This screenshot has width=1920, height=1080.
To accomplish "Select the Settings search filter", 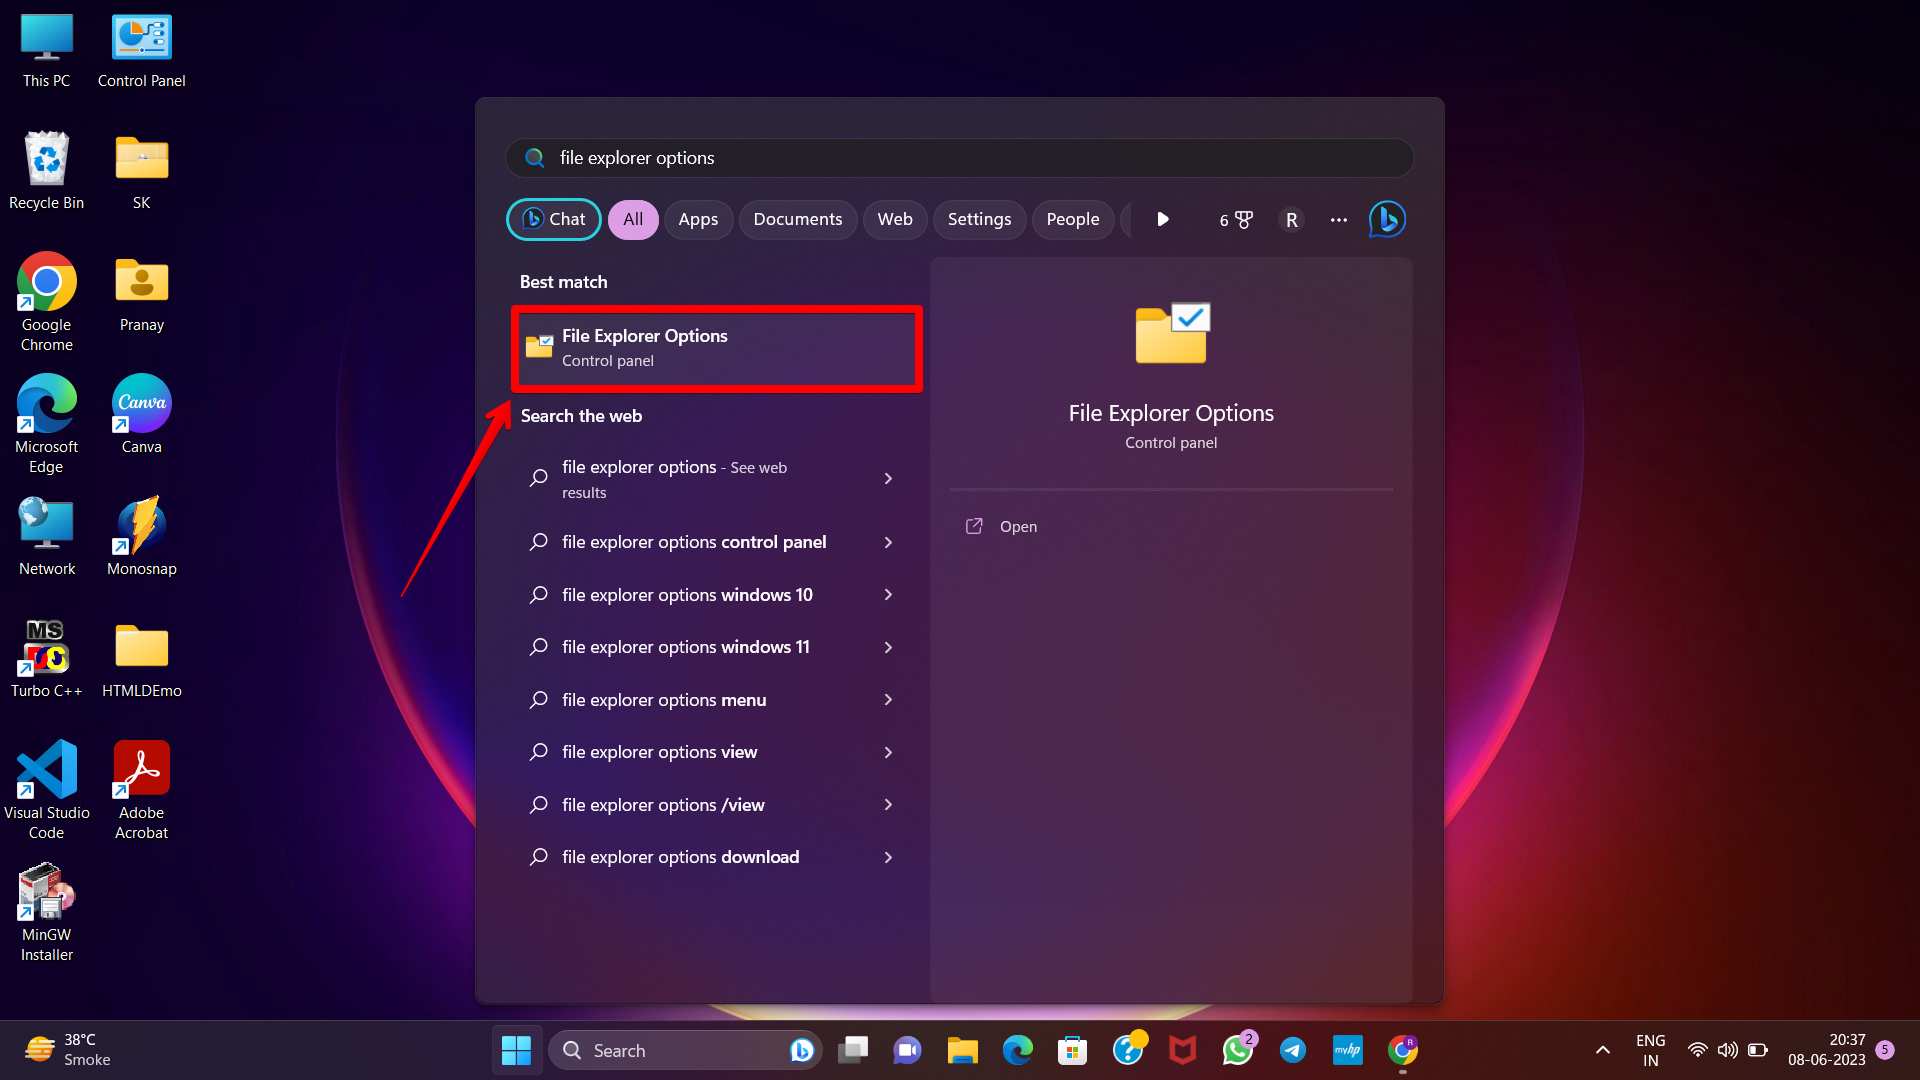I will pos(979,219).
